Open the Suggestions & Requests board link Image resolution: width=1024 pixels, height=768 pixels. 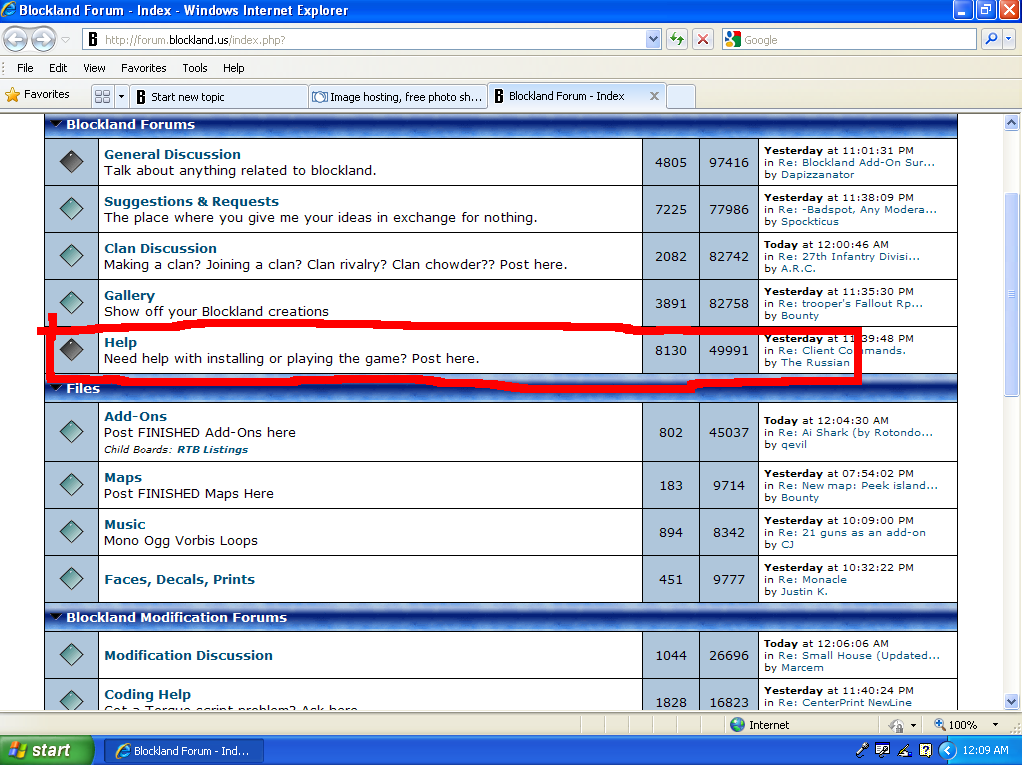point(191,201)
